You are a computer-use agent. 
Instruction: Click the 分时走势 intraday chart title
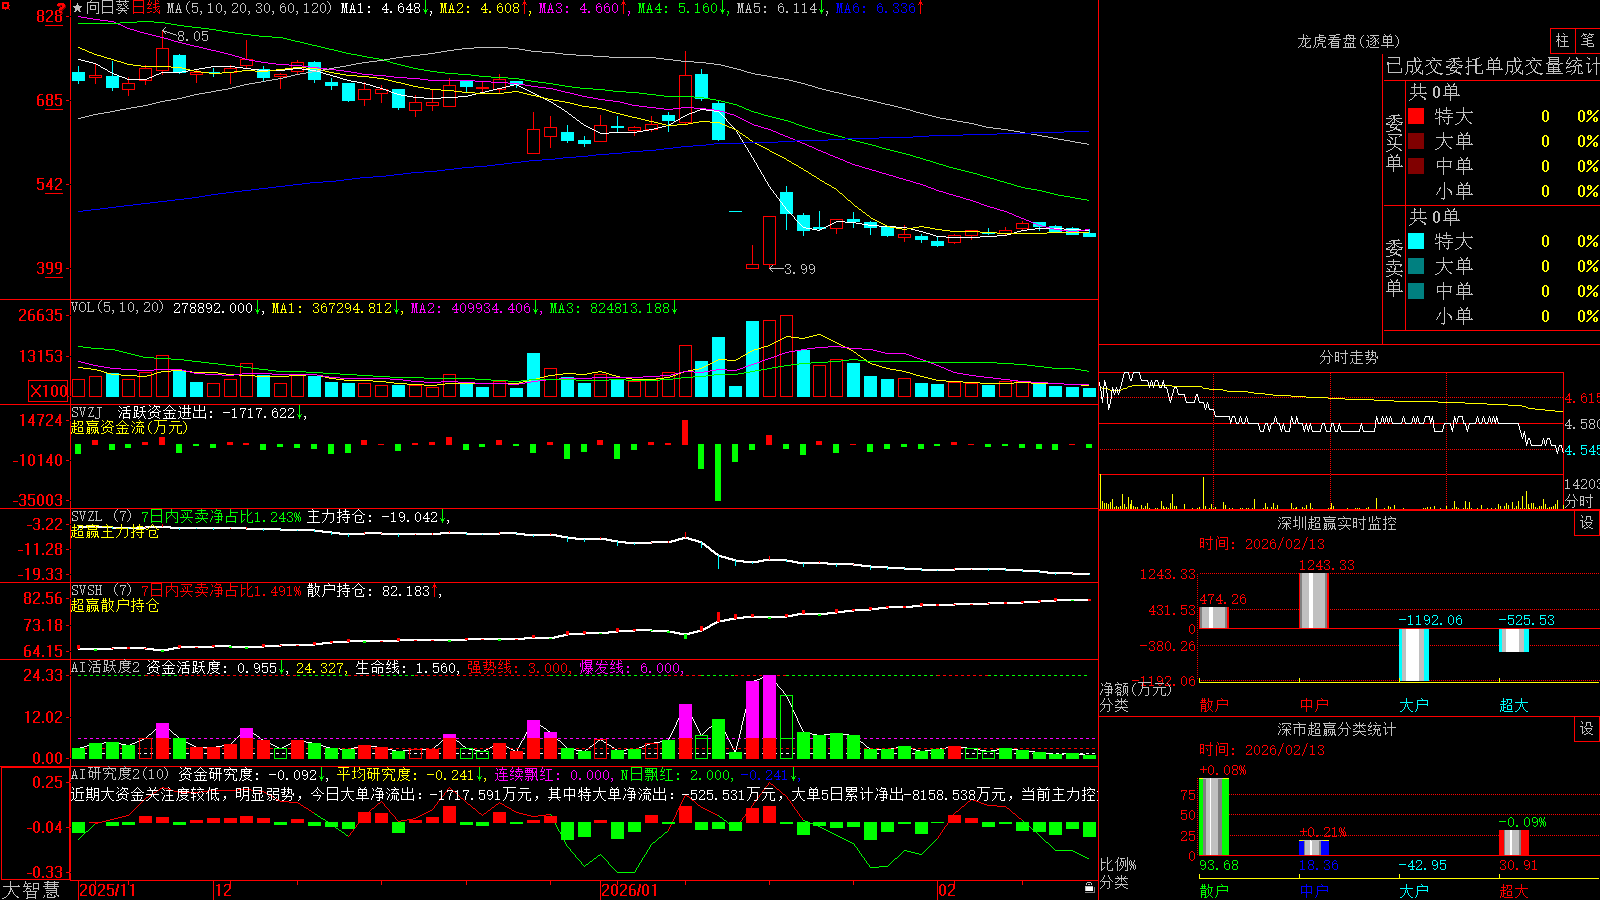1348,357
